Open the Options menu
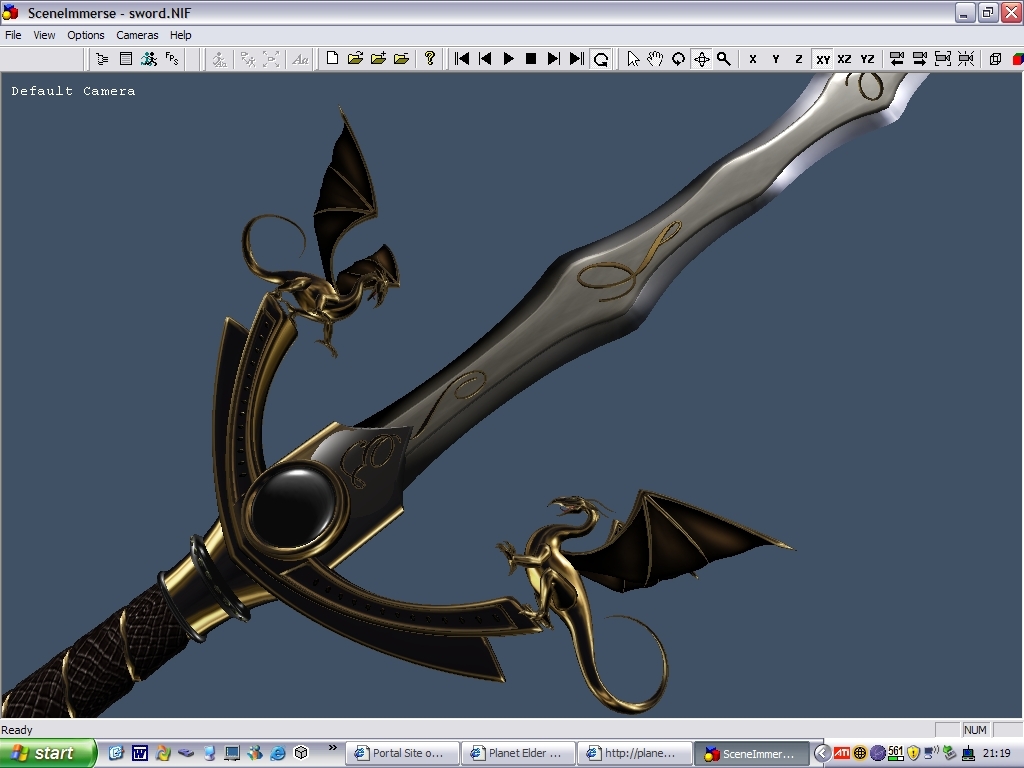 [x=86, y=35]
